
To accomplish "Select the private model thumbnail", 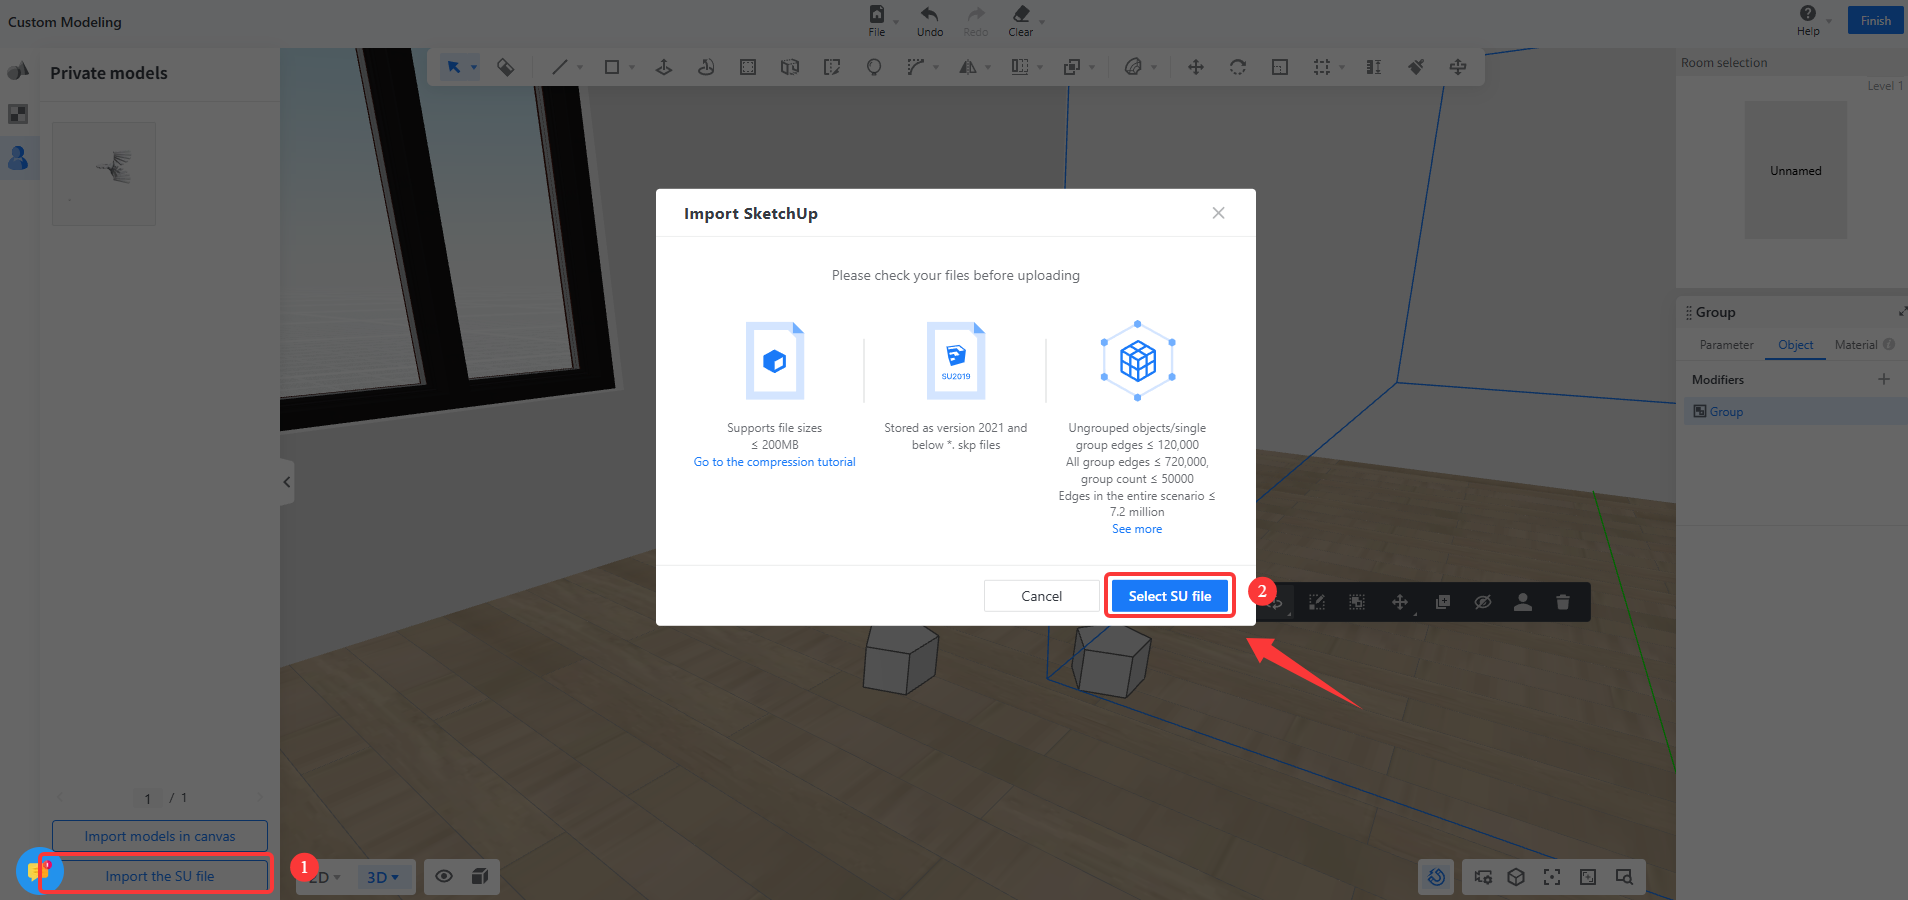I will 104,174.
